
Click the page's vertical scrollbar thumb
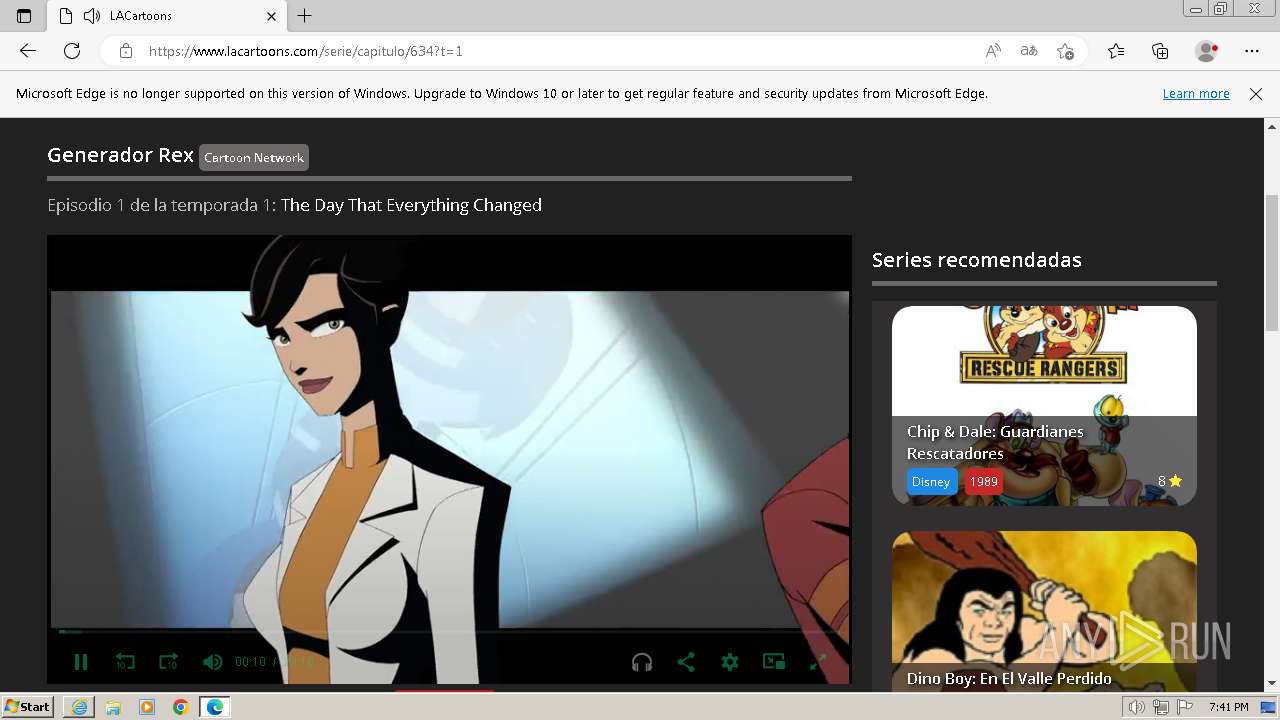click(1272, 262)
